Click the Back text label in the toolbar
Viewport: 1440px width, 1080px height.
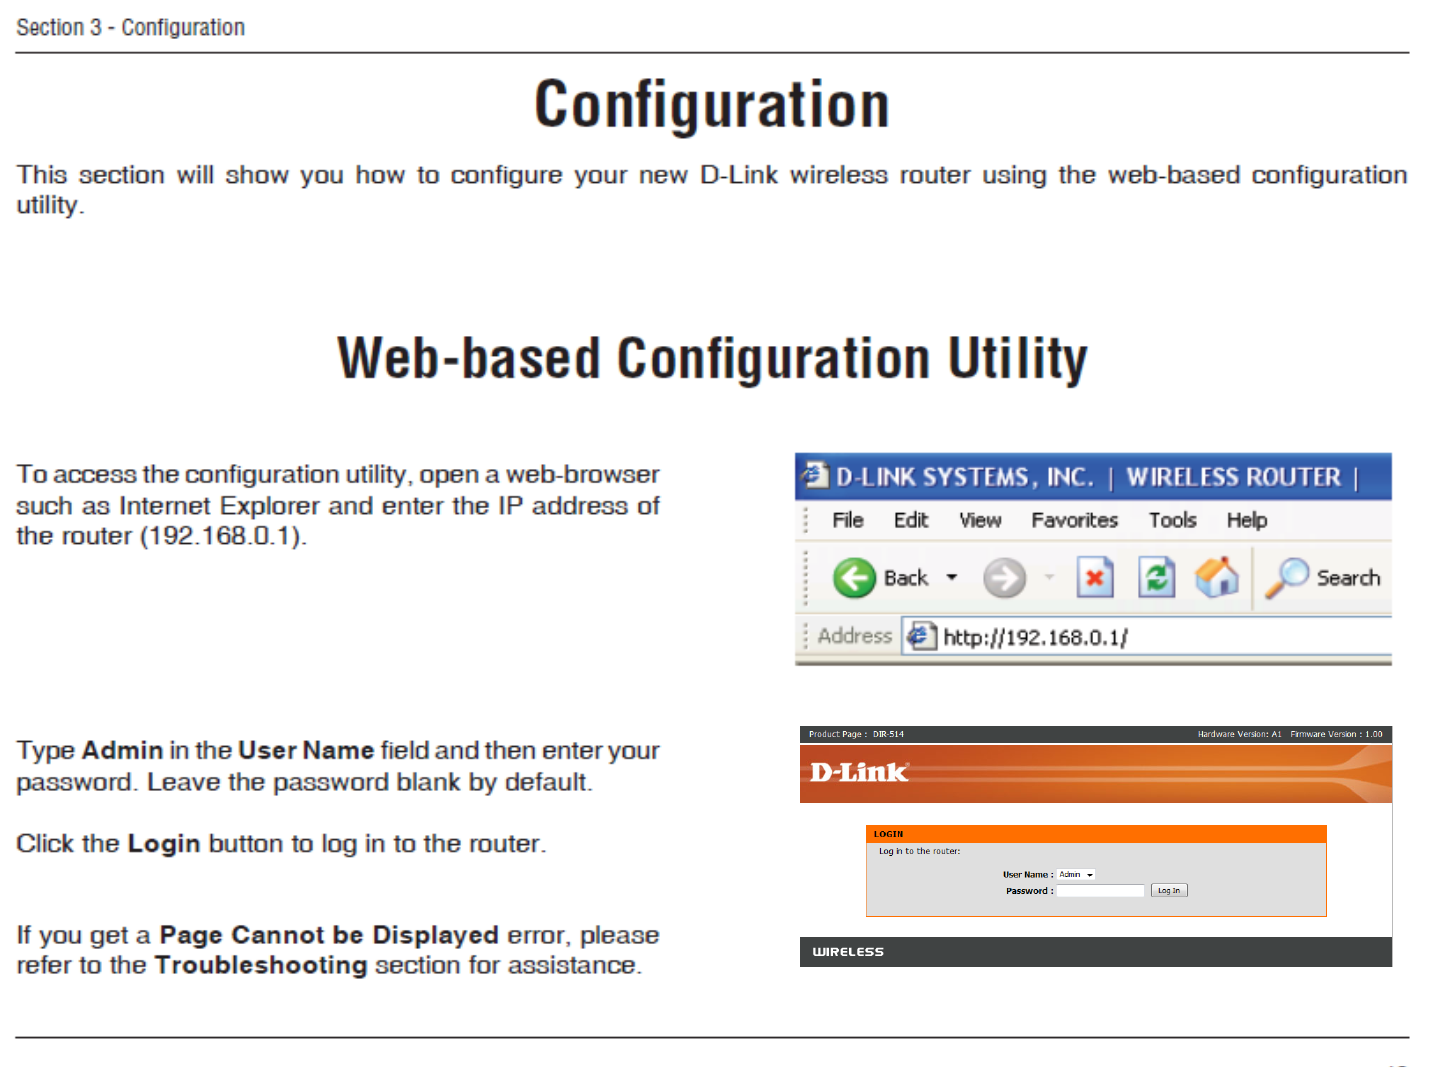[906, 578]
